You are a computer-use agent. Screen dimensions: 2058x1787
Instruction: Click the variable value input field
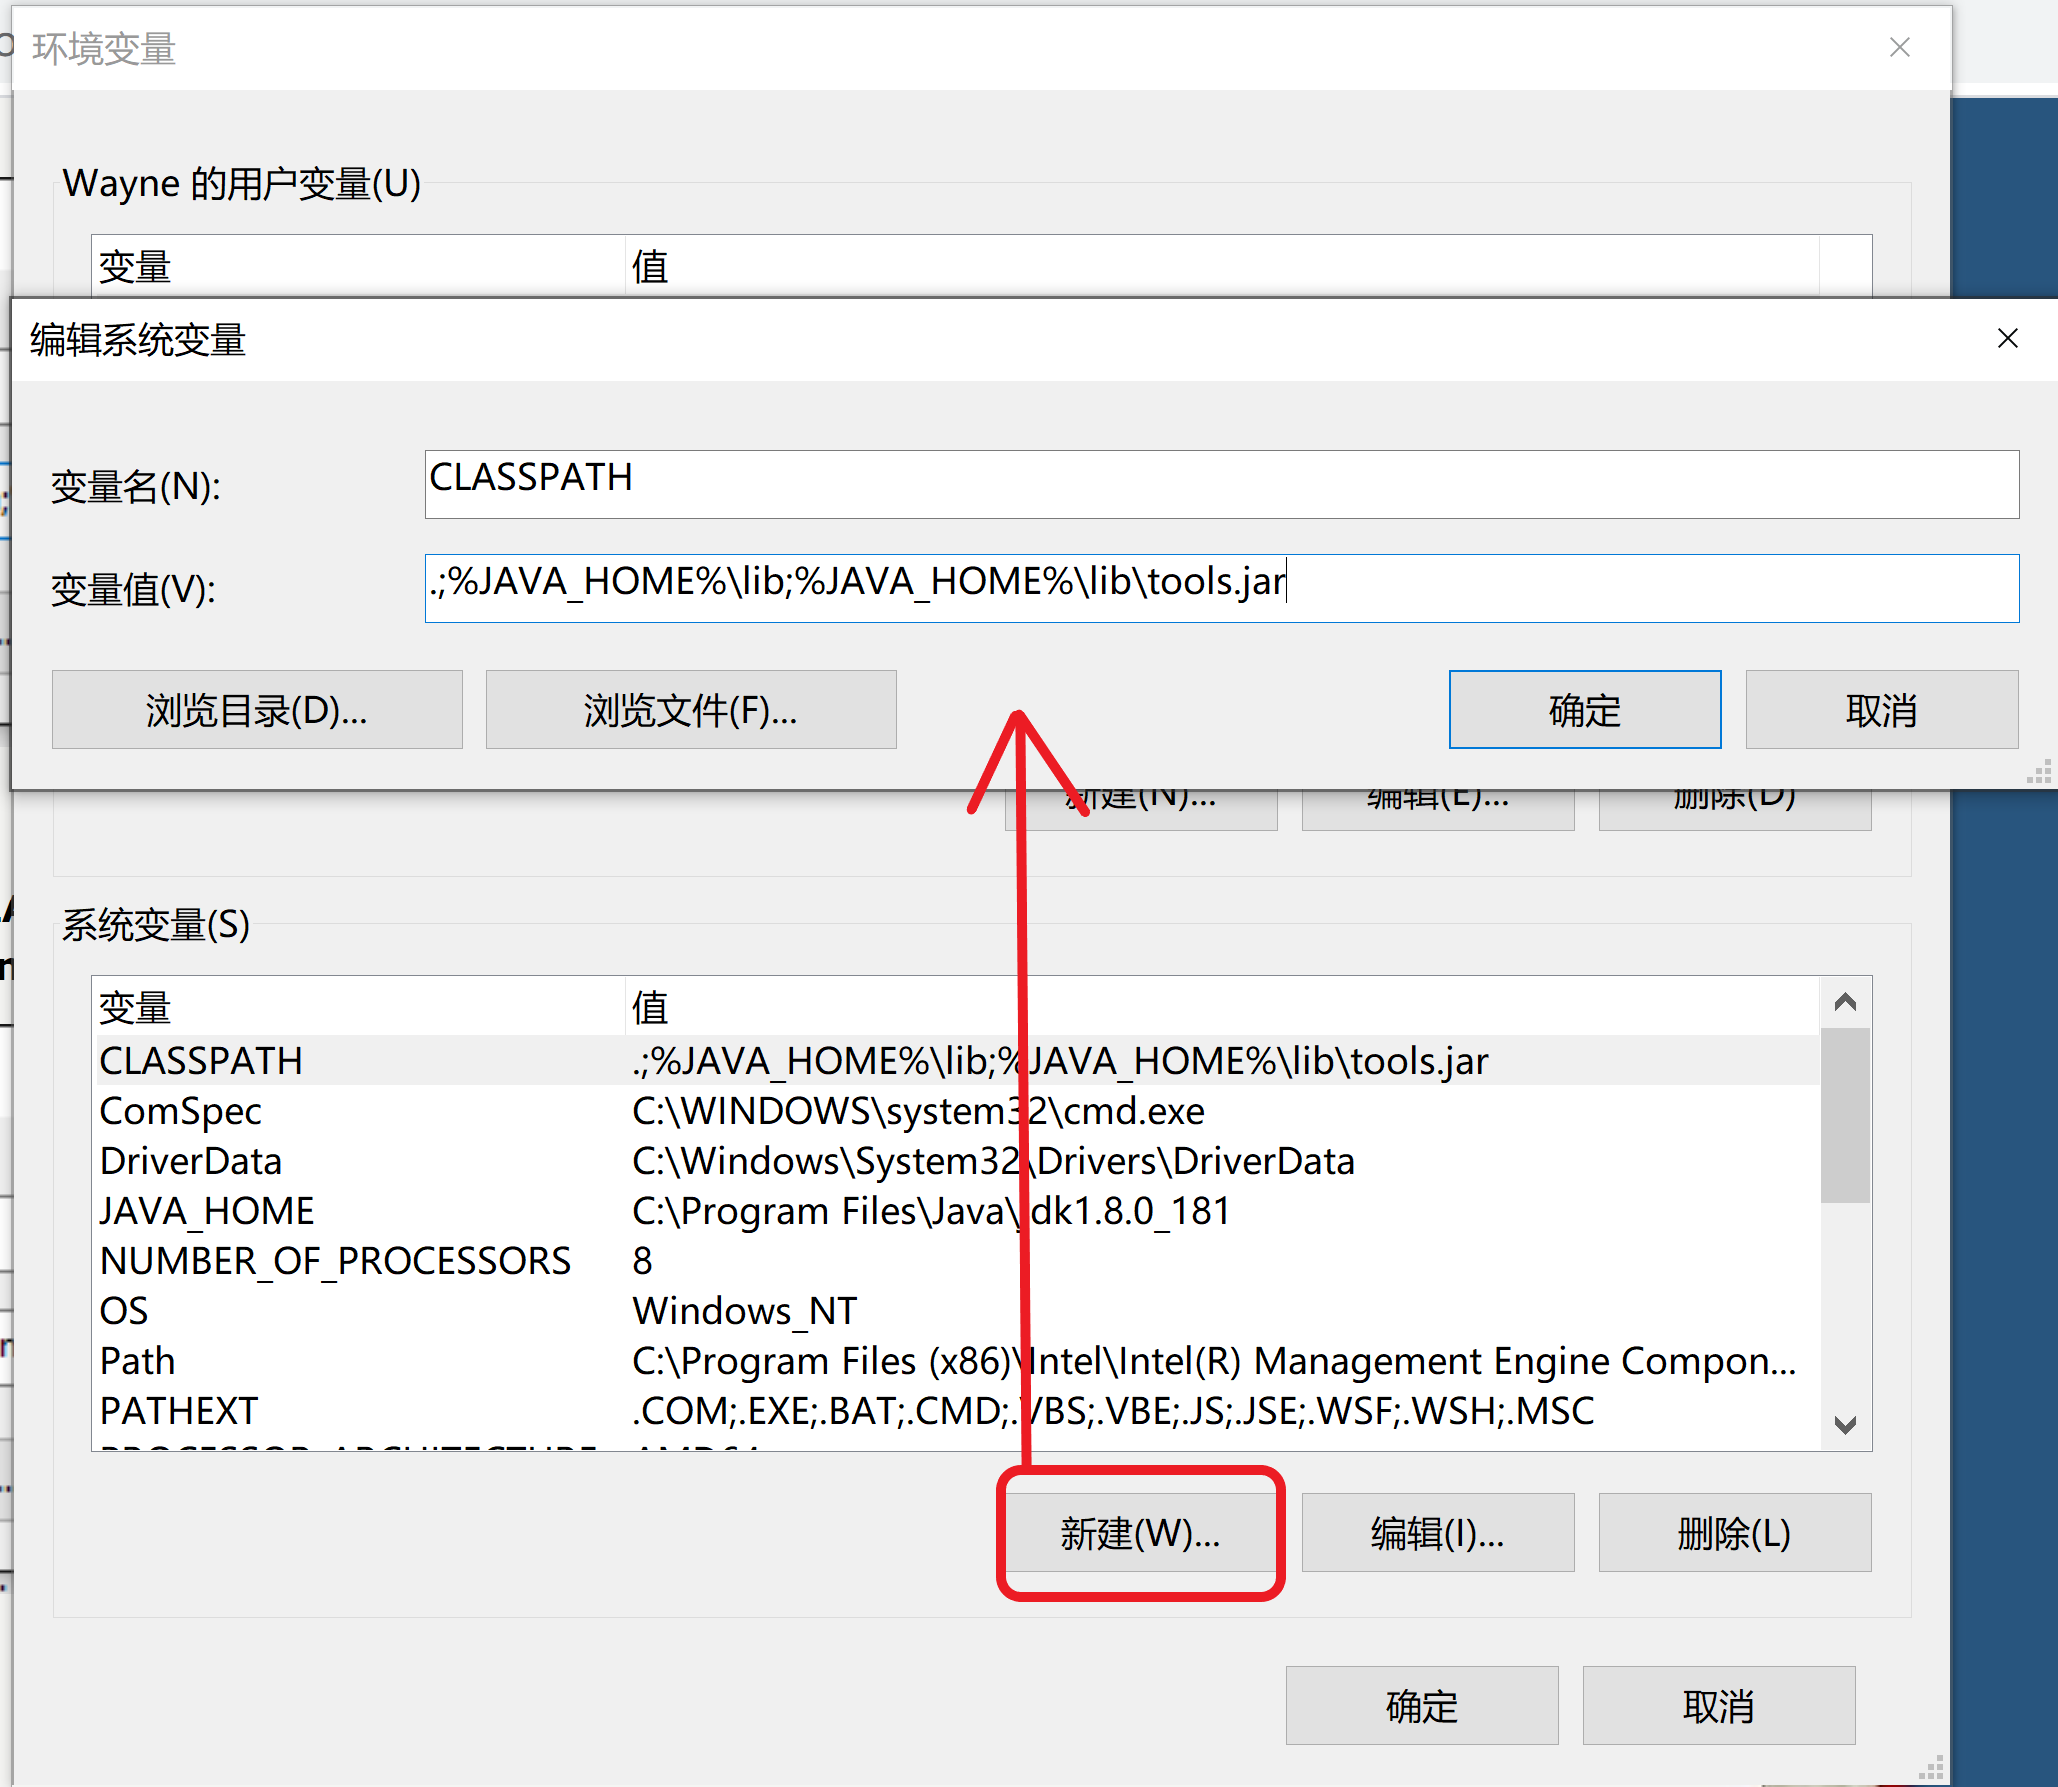[x=1220, y=588]
